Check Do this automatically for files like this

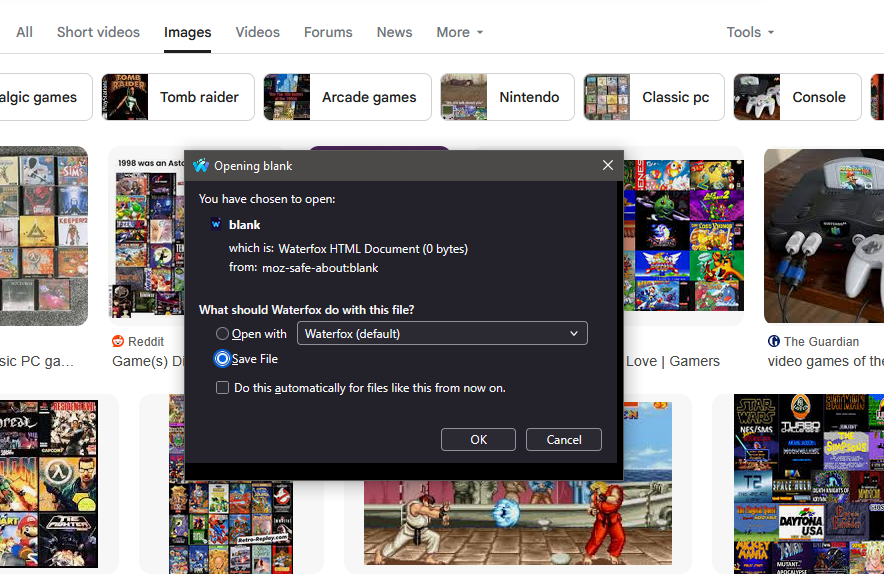(x=222, y=388)
